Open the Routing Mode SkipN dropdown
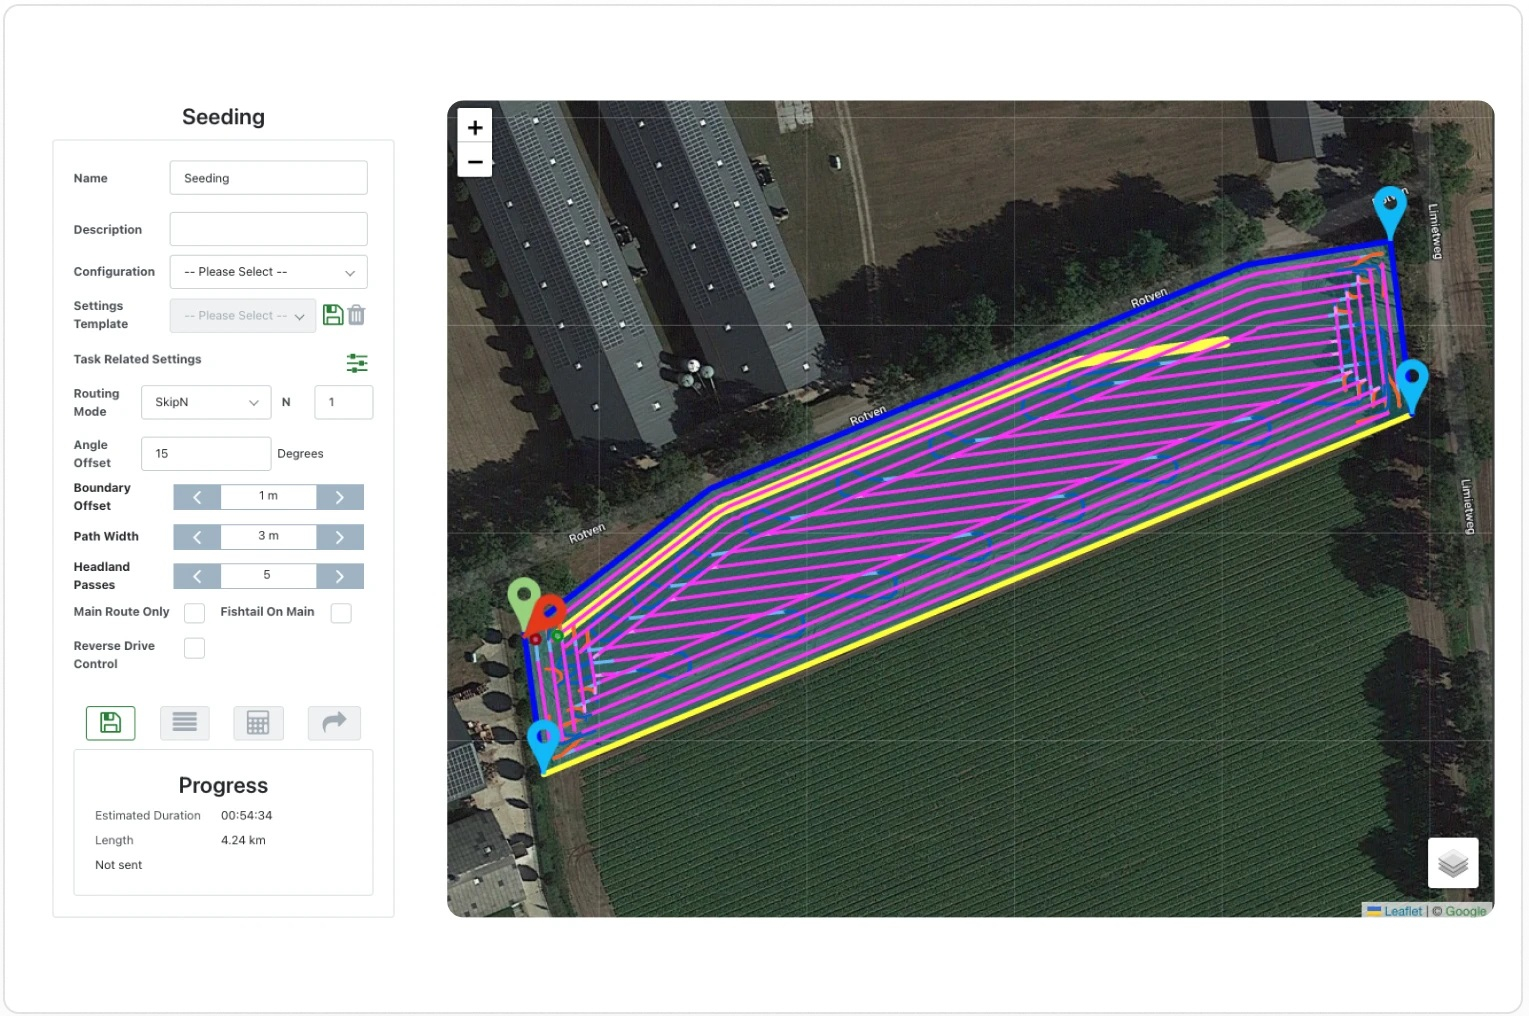Image resolution: width=1529 pixels, height=1016 pixels. (205, 402)
